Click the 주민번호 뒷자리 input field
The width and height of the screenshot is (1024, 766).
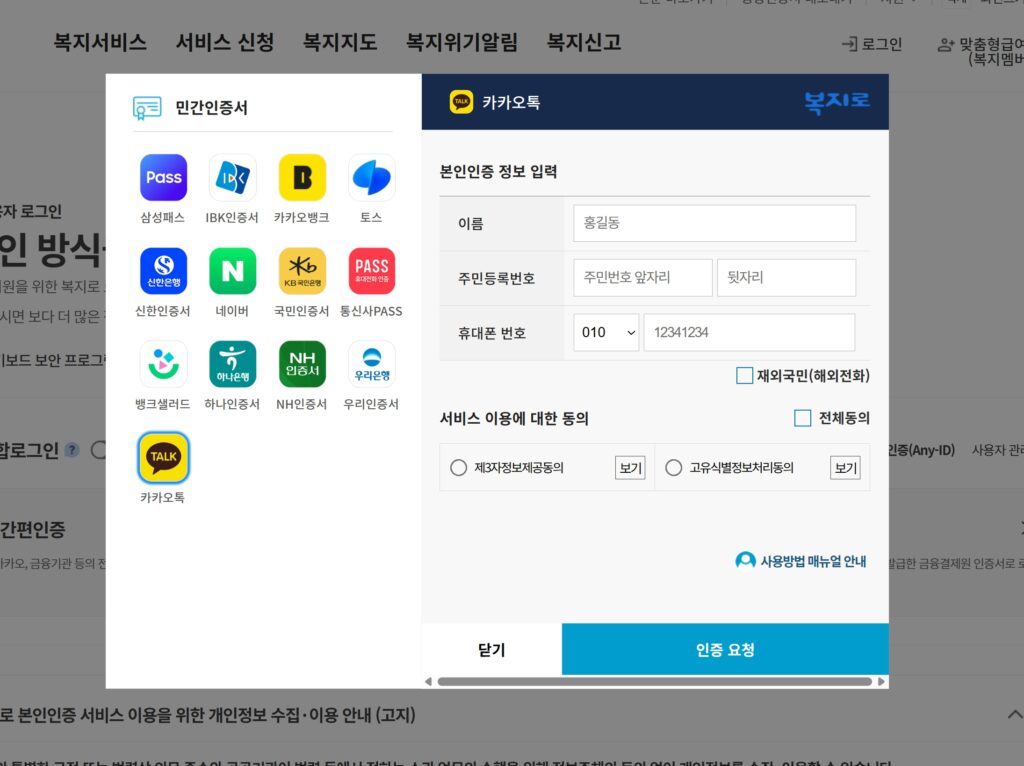point(786,278)
